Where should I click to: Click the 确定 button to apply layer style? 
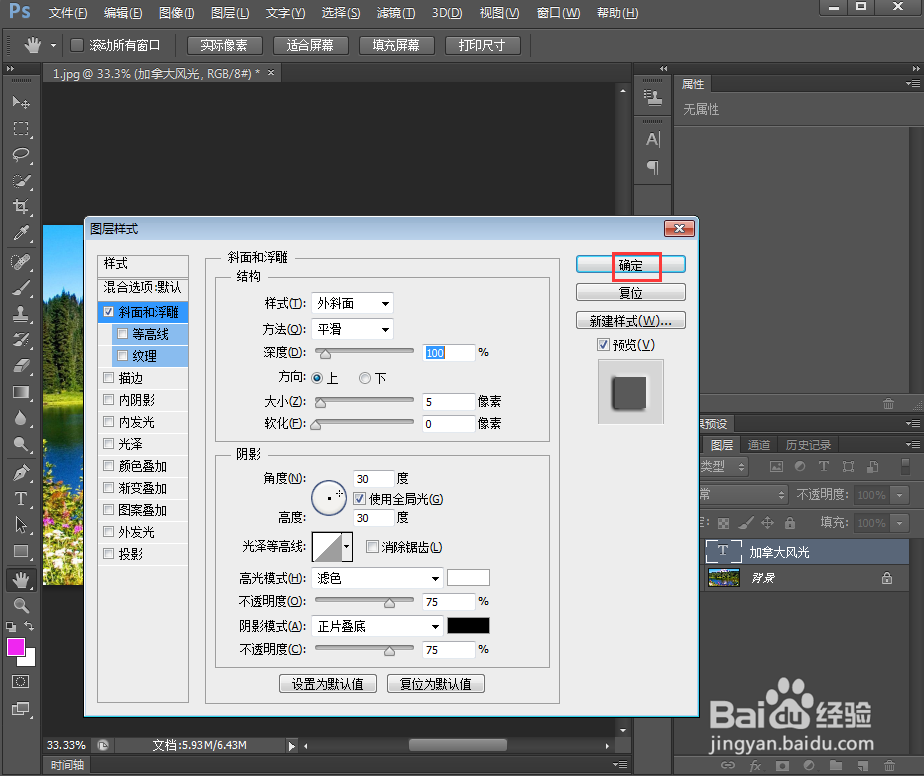click(631, 267)
